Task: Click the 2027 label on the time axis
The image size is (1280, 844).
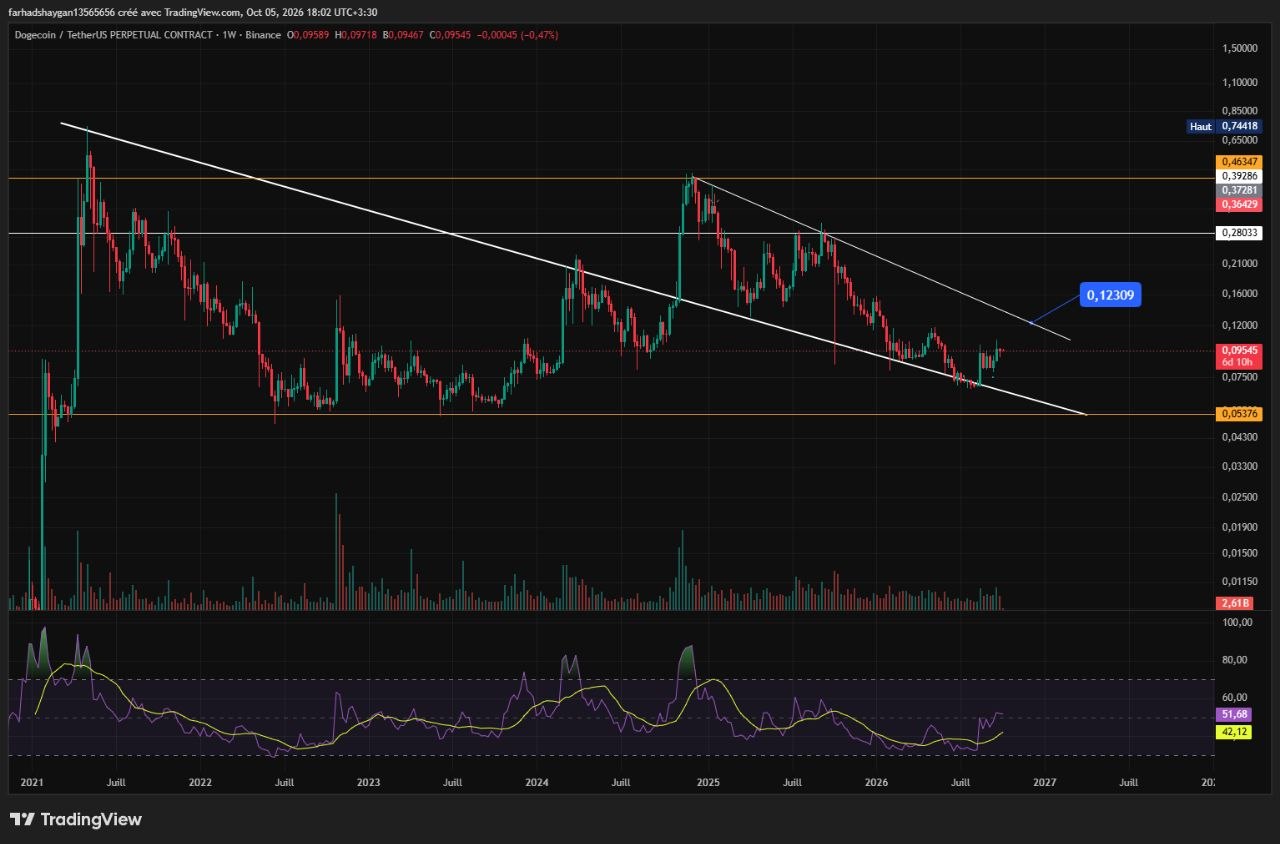Action: [1045, 782]
